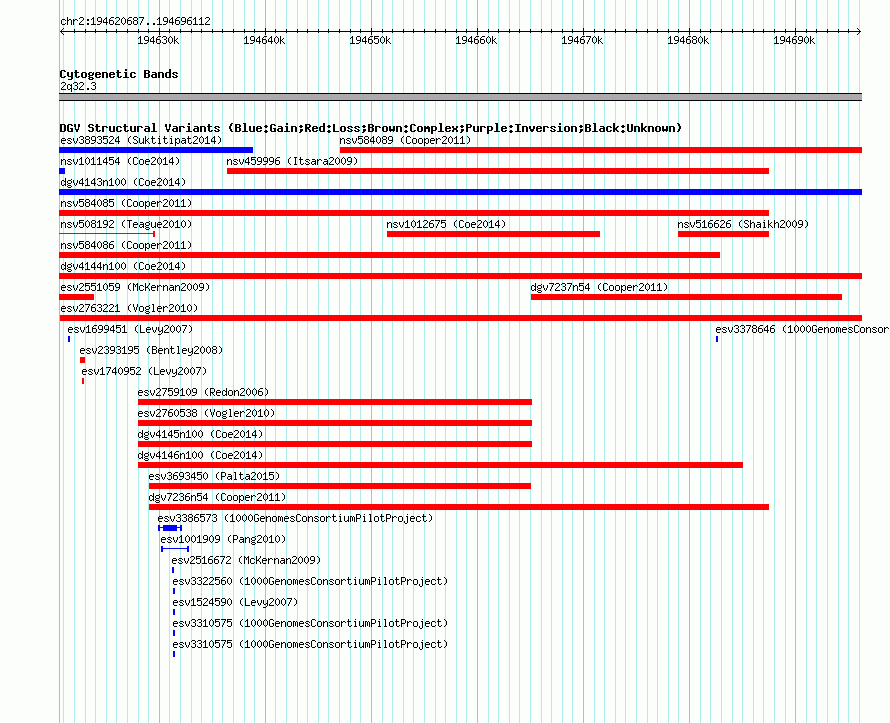This screenshot has height=723, width=890.
Task: Click the red bar under nsv459996
Action: coord(498,171)
